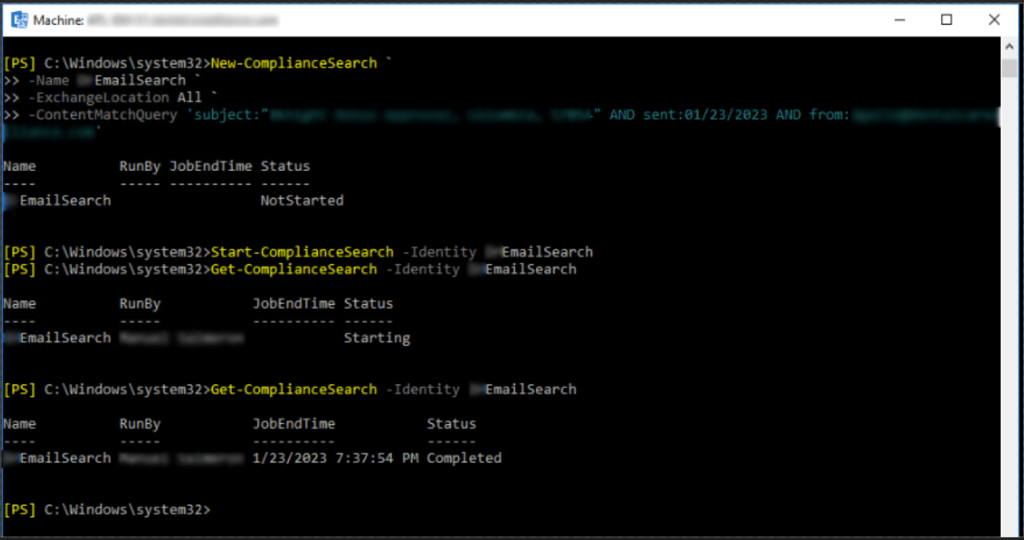Screen dimensions: 1024x540
Task: Click the vertical scrollbar thumb
Action: pyautogui.click(x=1009, y=68)
